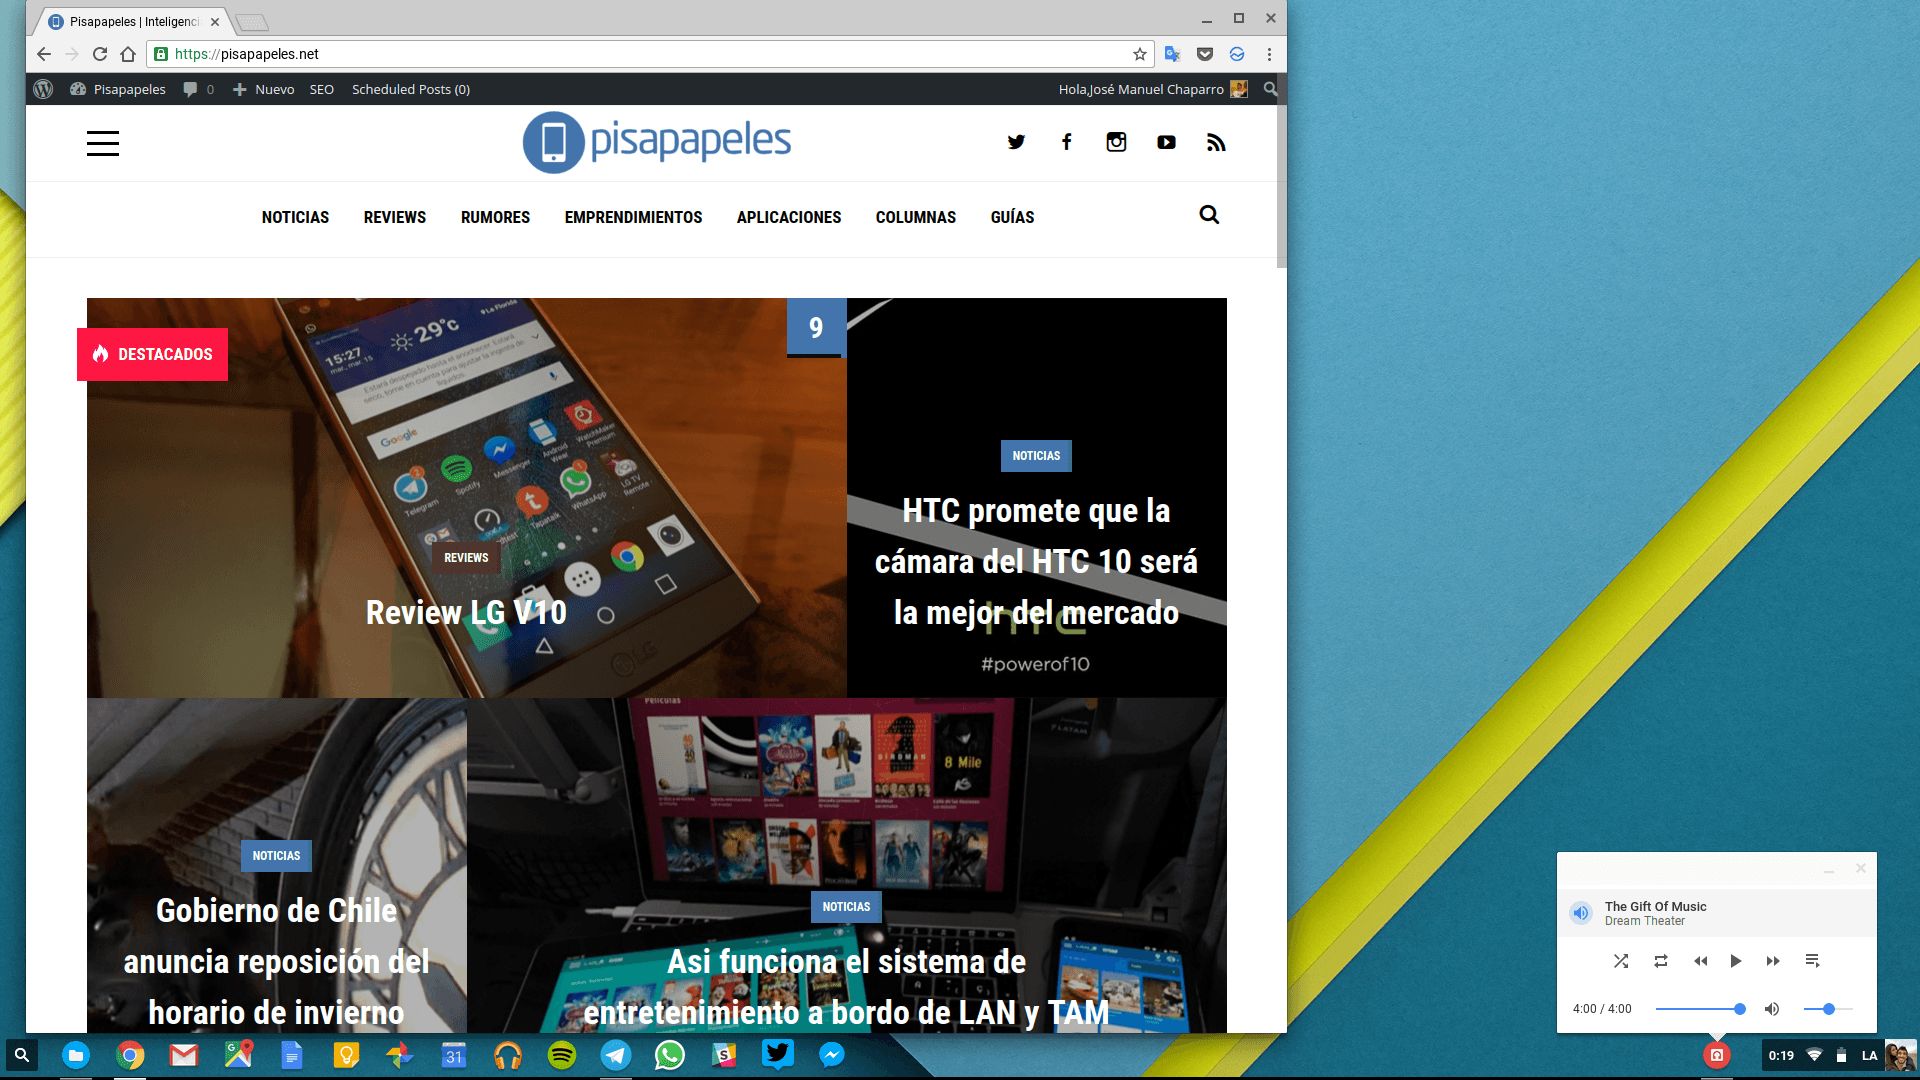Click the pisapapeles logo
Screen dimensions: 1920x1080
pyautogui.click(x=657, y=142)
